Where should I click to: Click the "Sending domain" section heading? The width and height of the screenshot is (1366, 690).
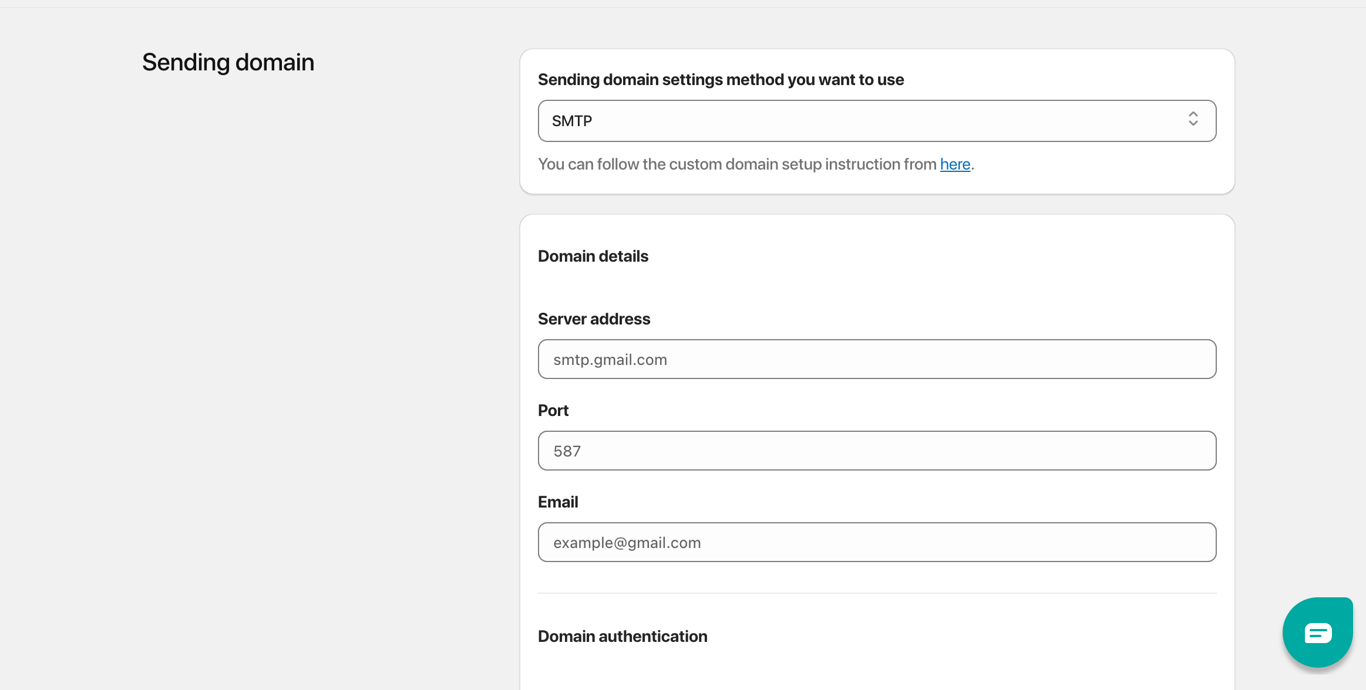228,62
